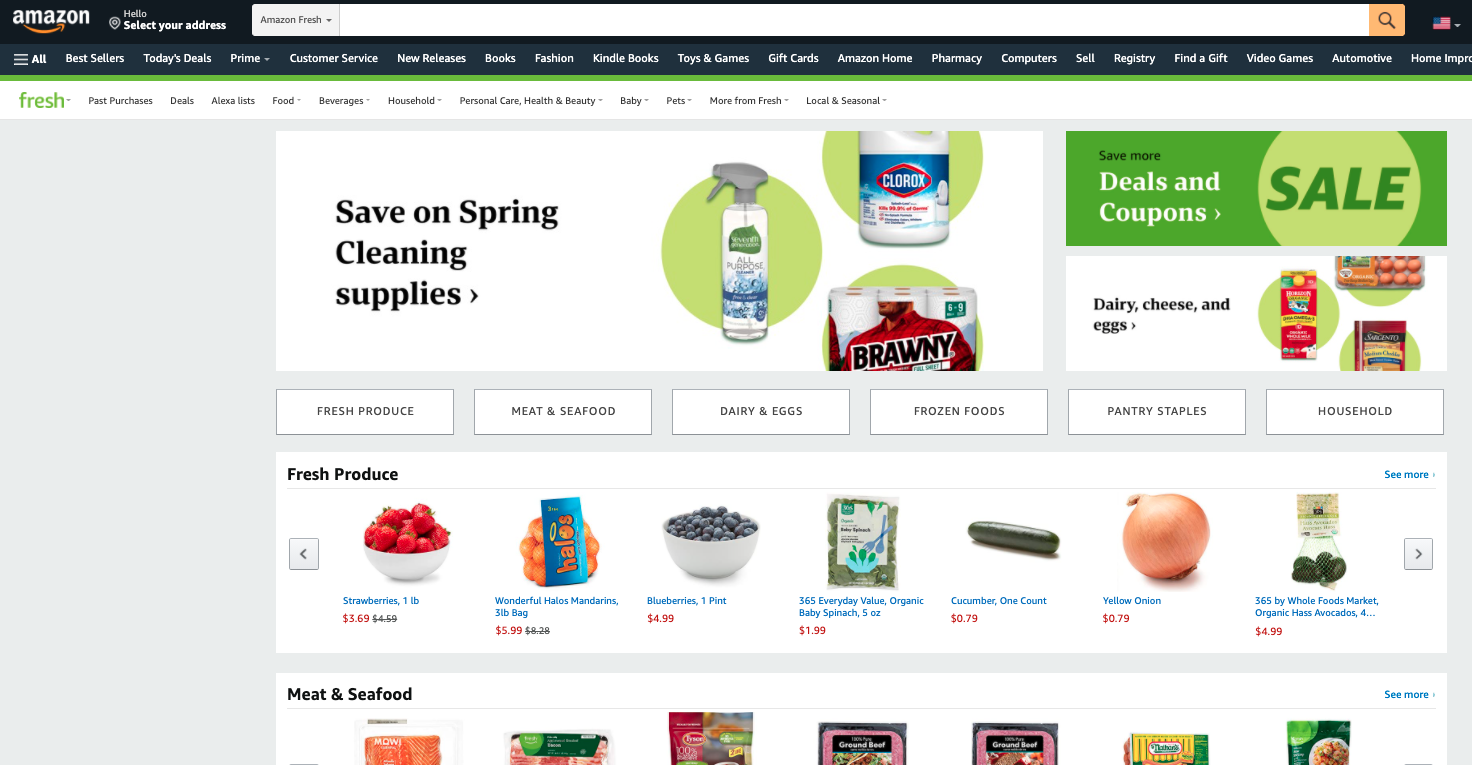Click the location pin address selector

pos(168,20)
